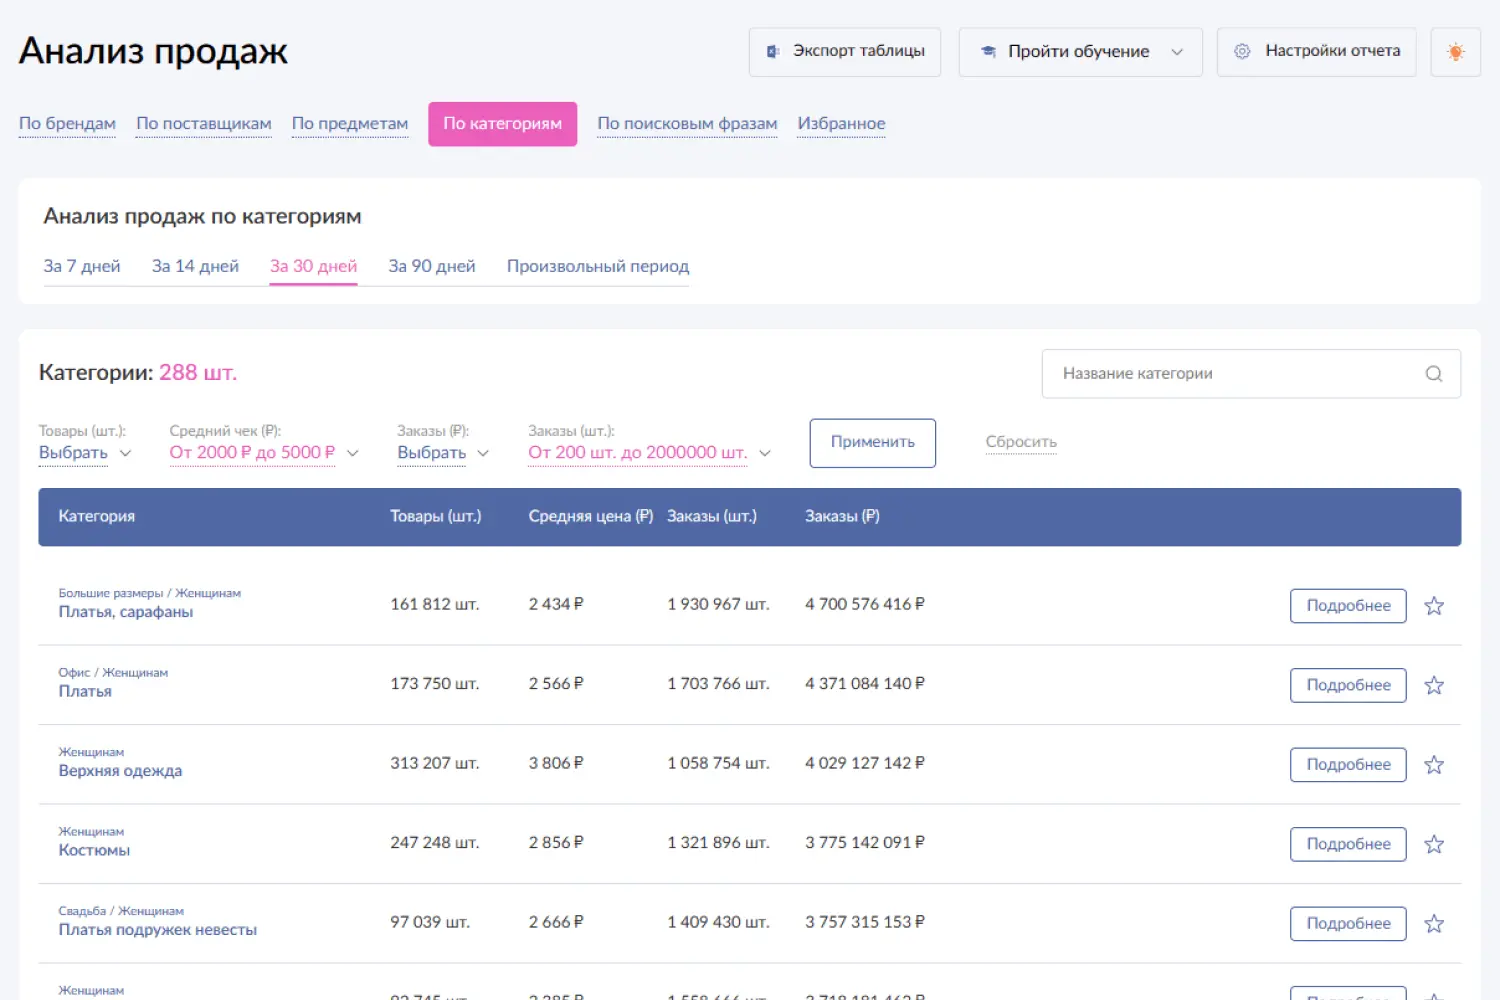1500x1000 pixels.
Task: Select the За 30 дней period
Action: 313,266
